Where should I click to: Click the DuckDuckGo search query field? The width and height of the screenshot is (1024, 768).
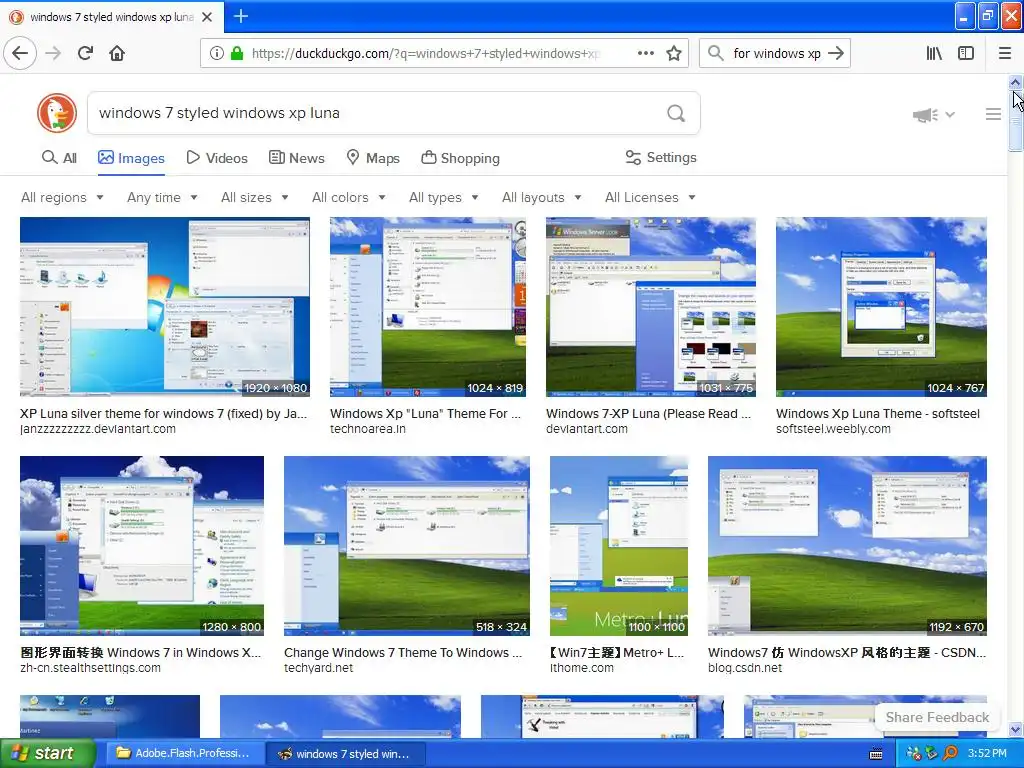pos(376,113)
